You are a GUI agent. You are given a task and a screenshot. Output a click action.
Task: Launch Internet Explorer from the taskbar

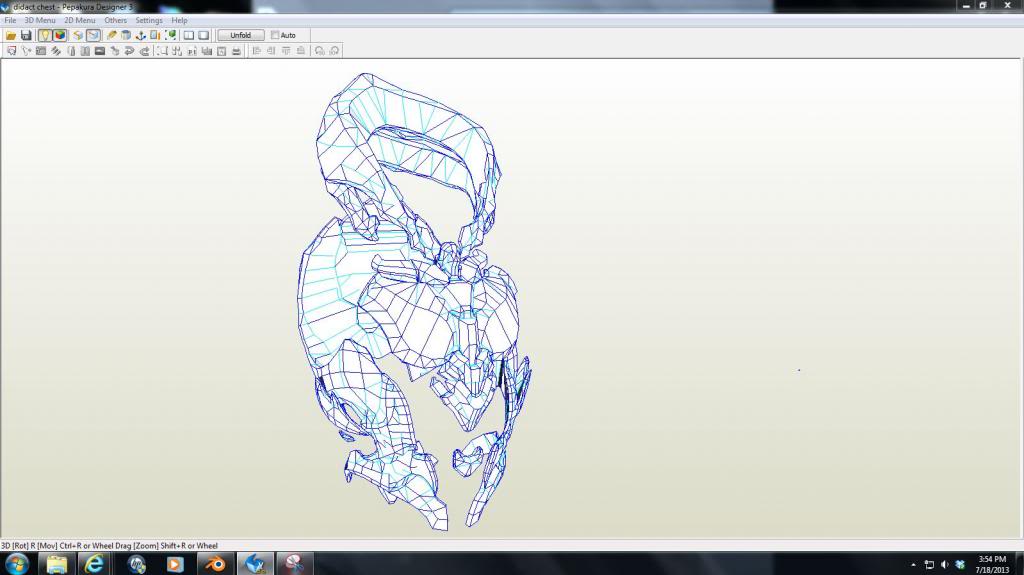click(95, 563)
